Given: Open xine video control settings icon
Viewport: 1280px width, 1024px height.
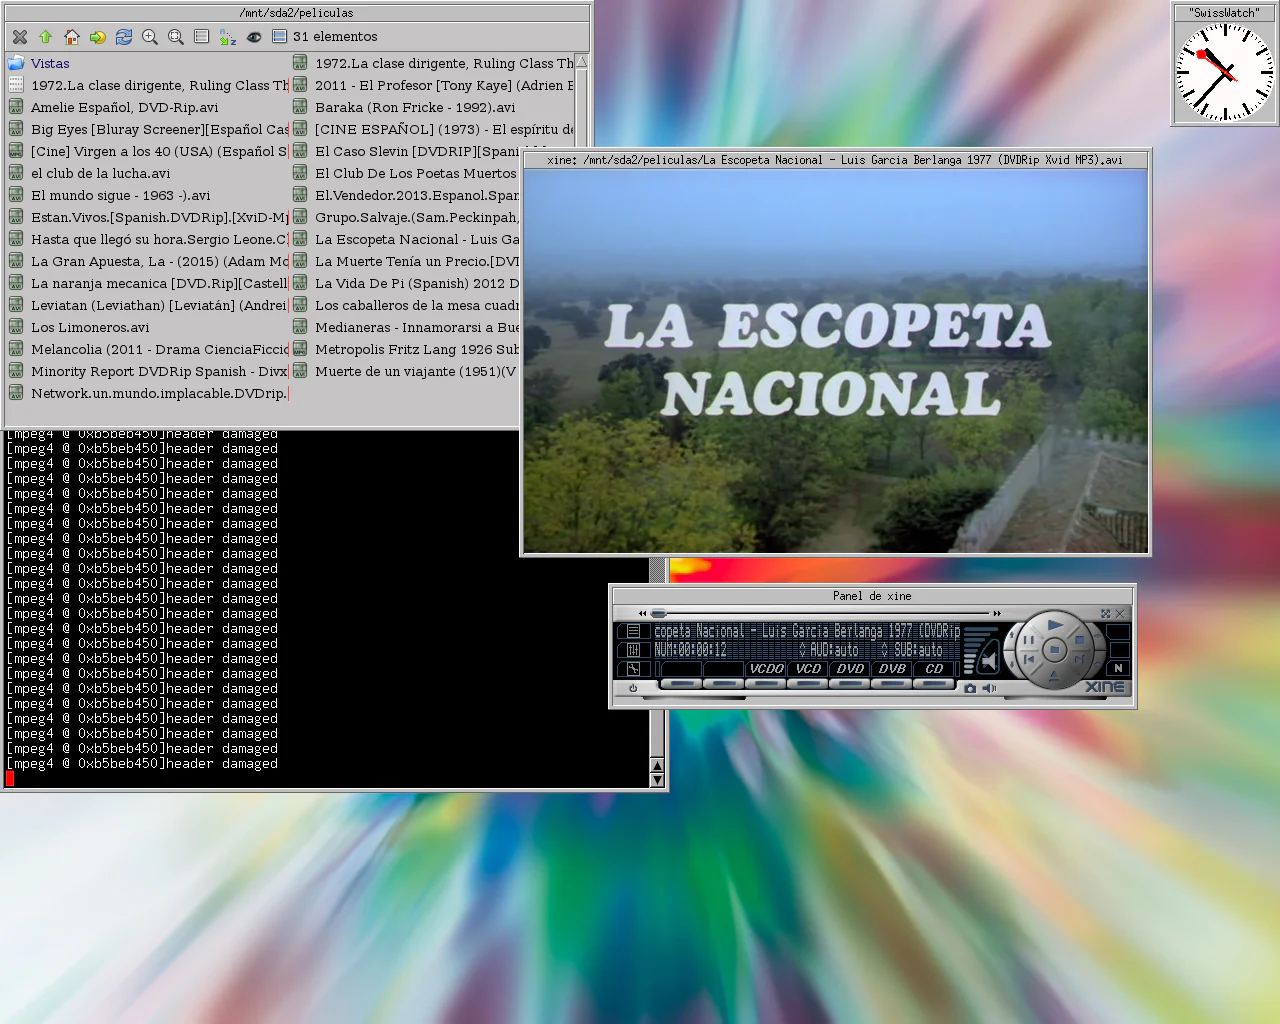Looking at the screenshot, I should (633, 650).
